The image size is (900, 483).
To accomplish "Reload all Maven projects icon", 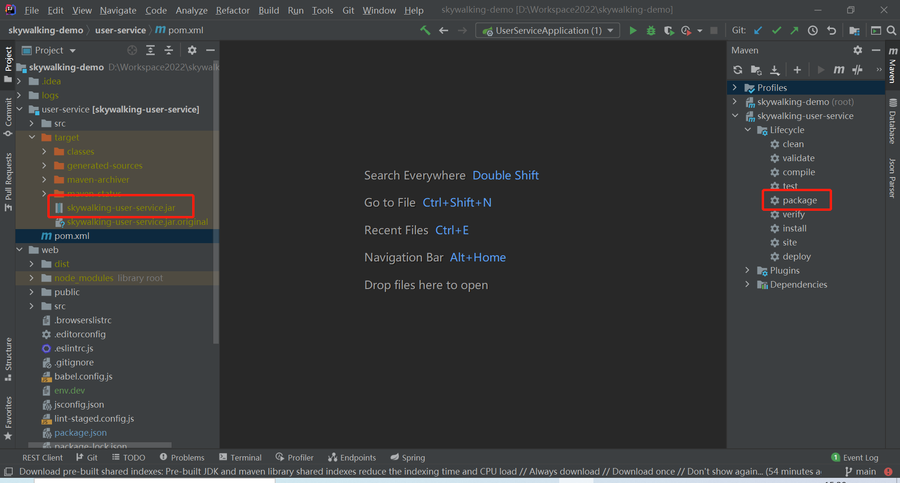I will pos(738,70).
